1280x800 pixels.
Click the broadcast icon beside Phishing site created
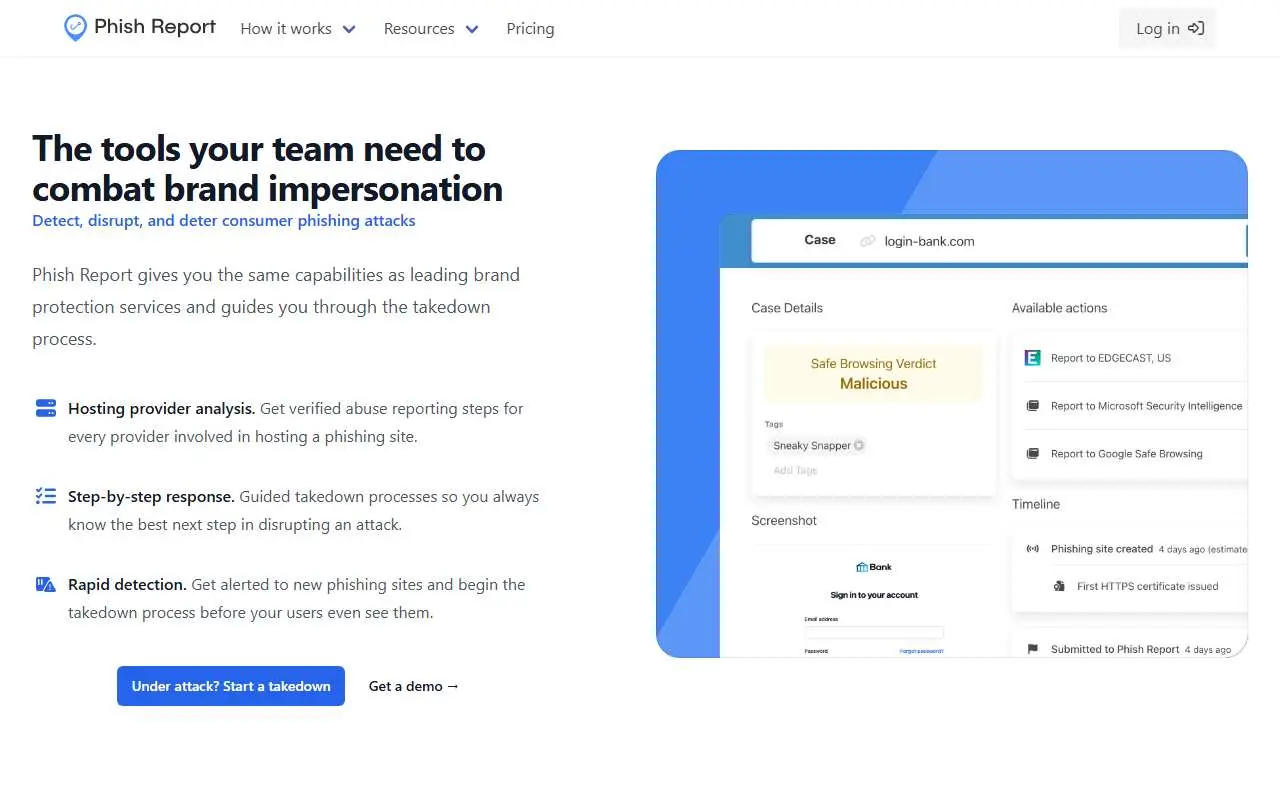click(x=1033, y=549)
